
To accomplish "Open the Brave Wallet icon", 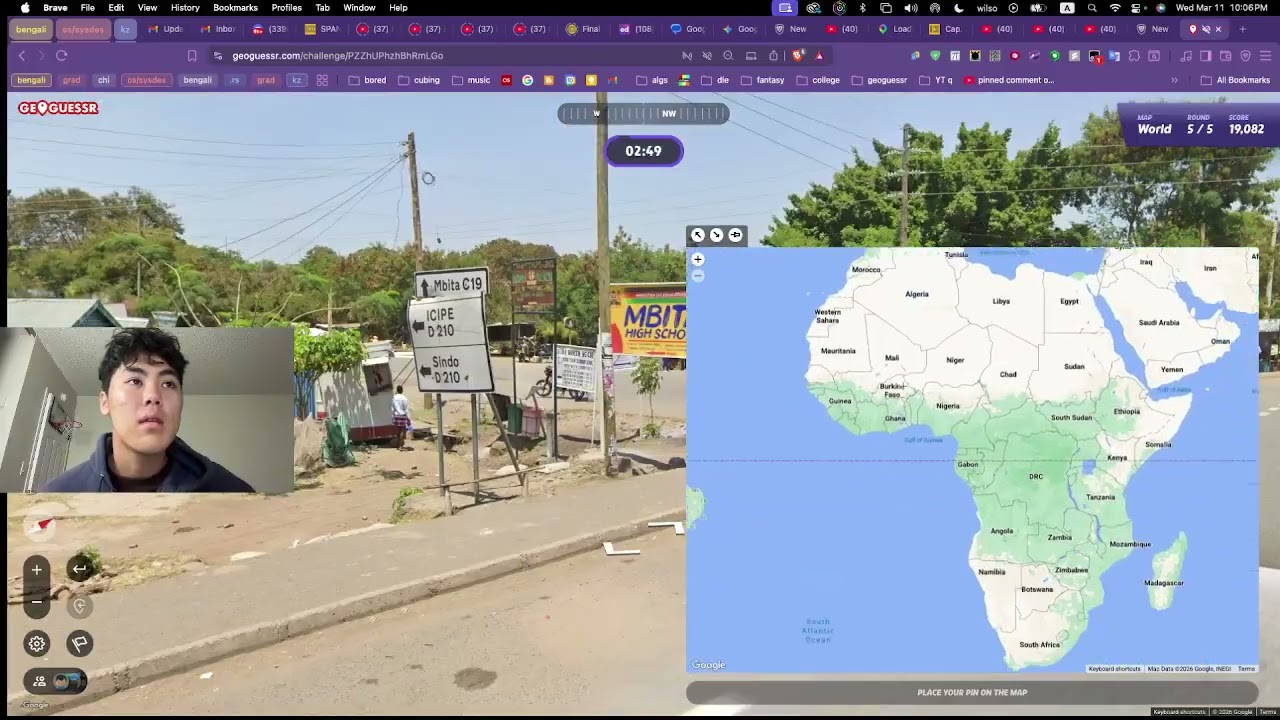I will (1226, 56).
